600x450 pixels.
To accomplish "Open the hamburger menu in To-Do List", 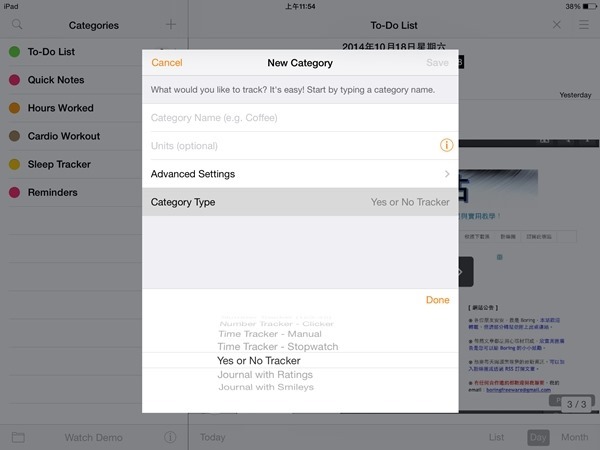I will click(x=584, y=25).
